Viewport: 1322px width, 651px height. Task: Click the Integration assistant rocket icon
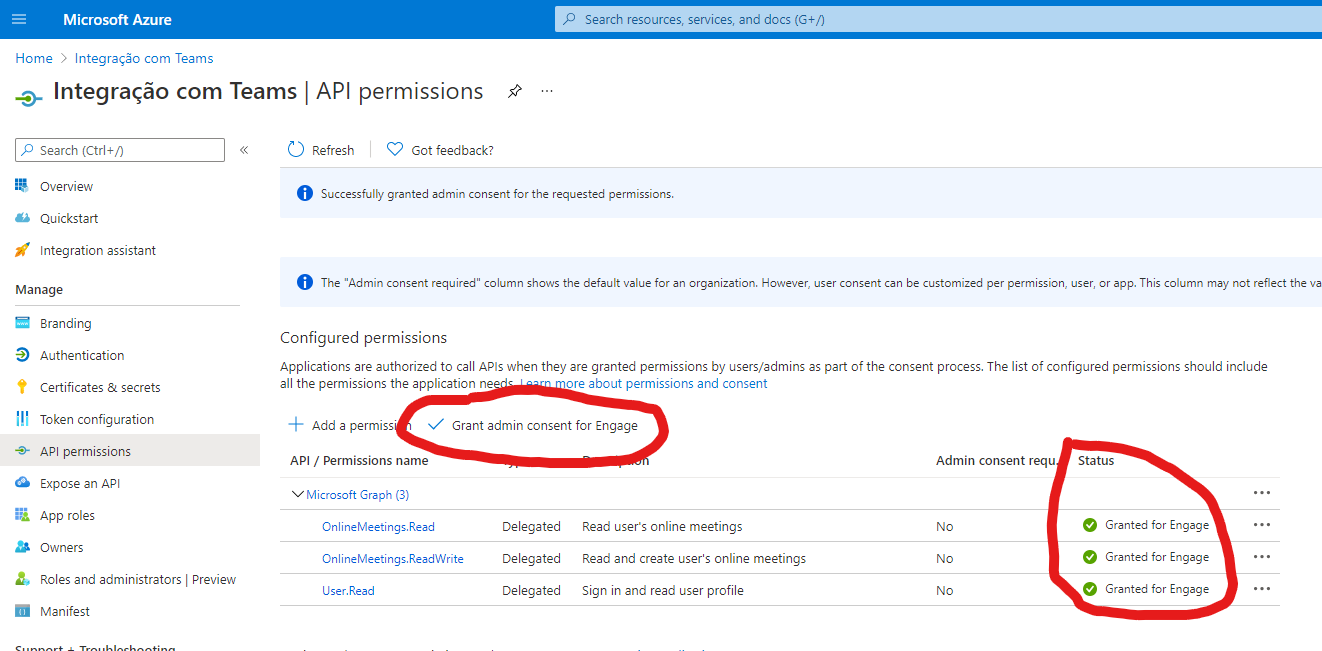pos(23,250)
